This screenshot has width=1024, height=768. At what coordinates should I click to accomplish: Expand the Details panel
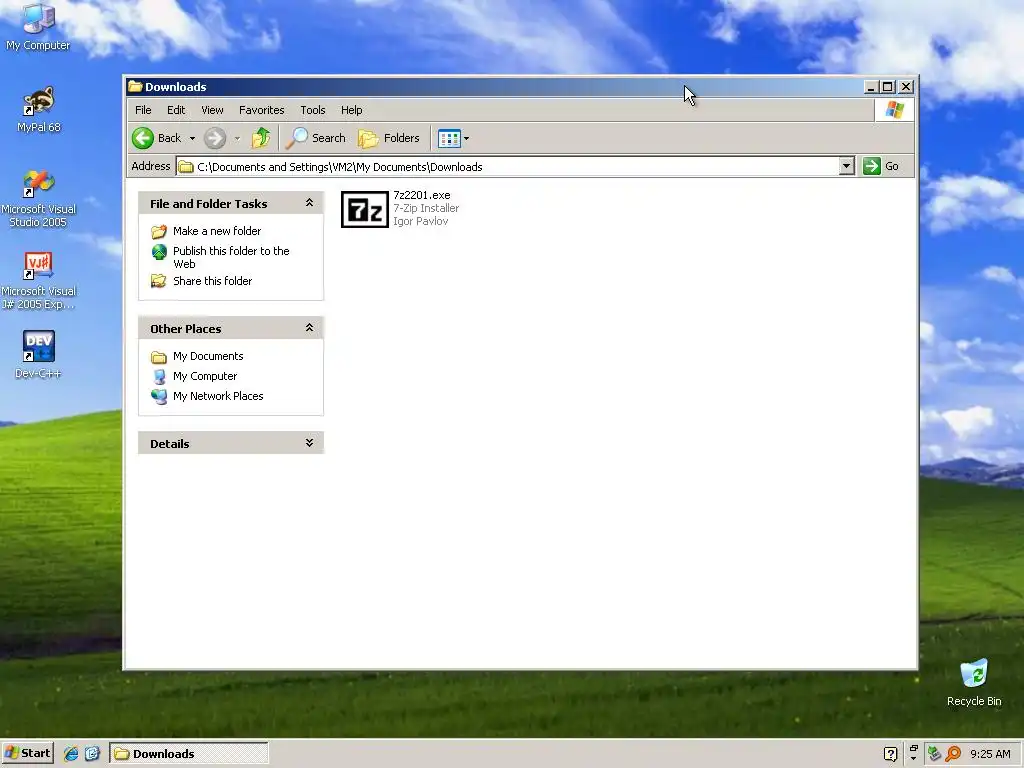(x=310, y=443)
